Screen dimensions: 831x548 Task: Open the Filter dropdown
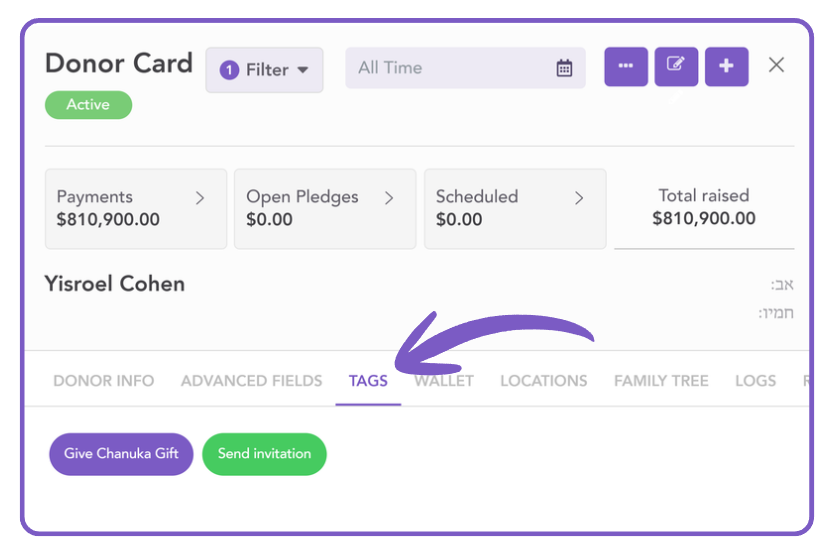click(x=264, y=70)
